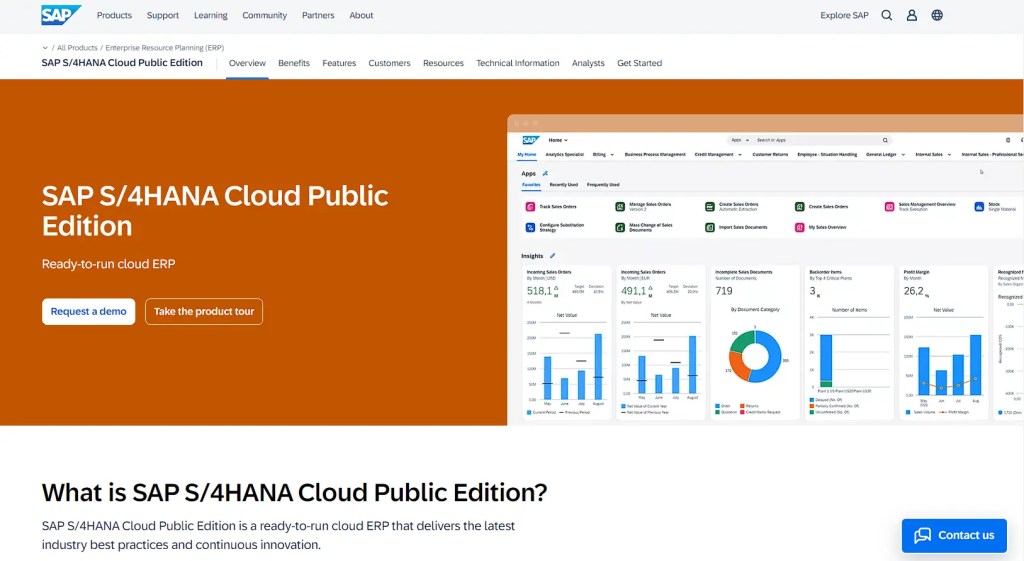1024x561 pixels.
Task: Go to the Resources tab
Action: tap(443, 63)
